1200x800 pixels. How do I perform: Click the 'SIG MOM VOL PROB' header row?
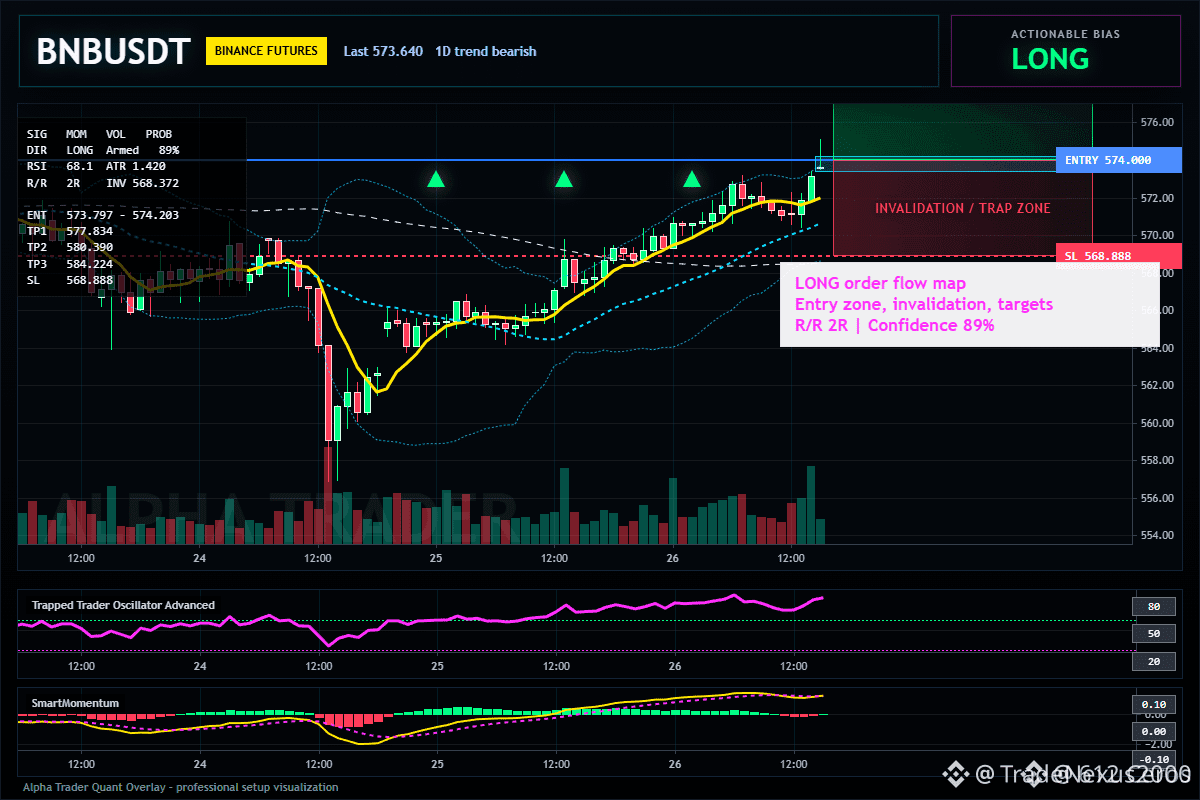click(x=99, y=134)
